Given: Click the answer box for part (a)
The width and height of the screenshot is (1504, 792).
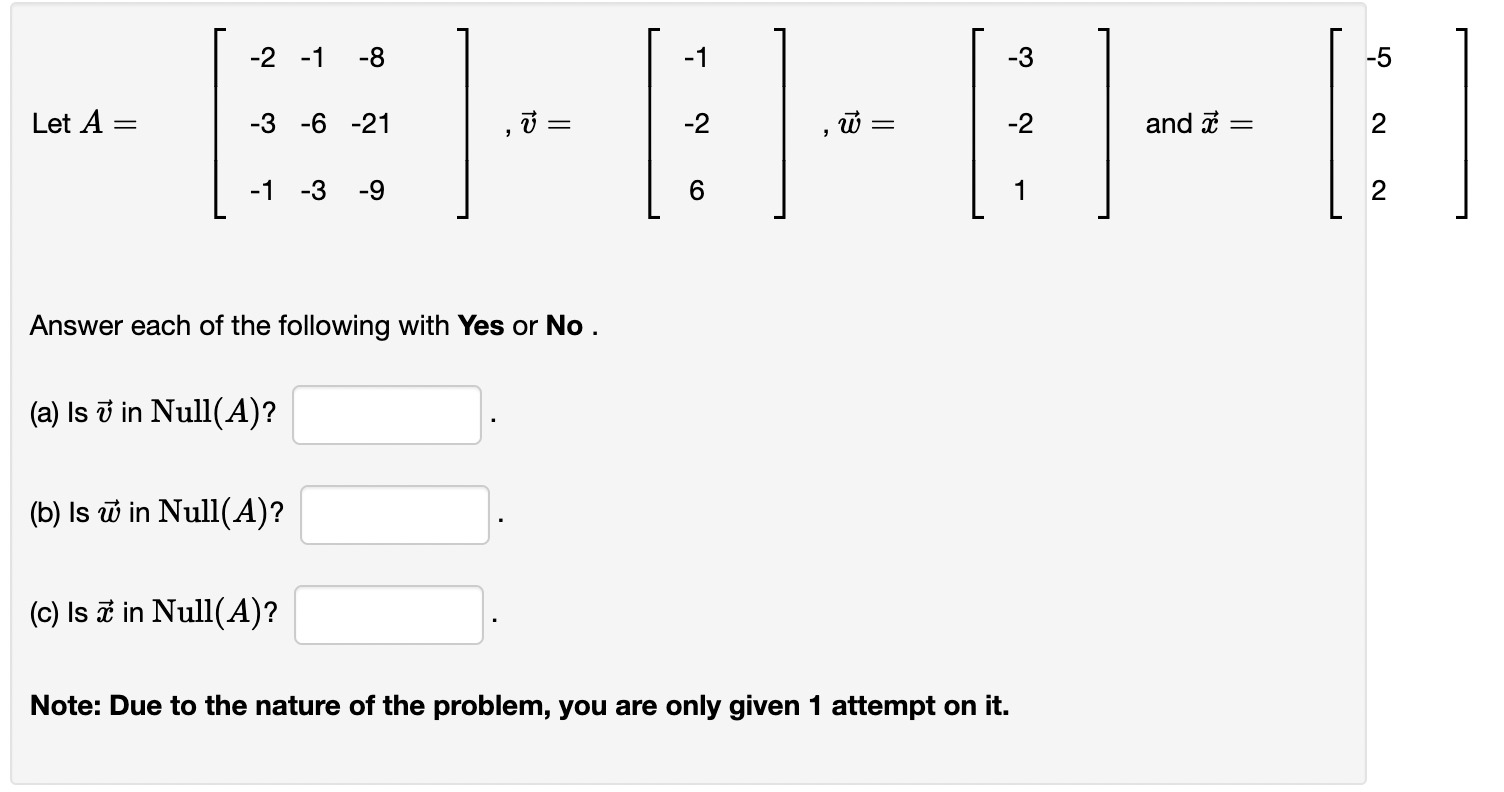Looking at the screenshot, I should 385,413.
